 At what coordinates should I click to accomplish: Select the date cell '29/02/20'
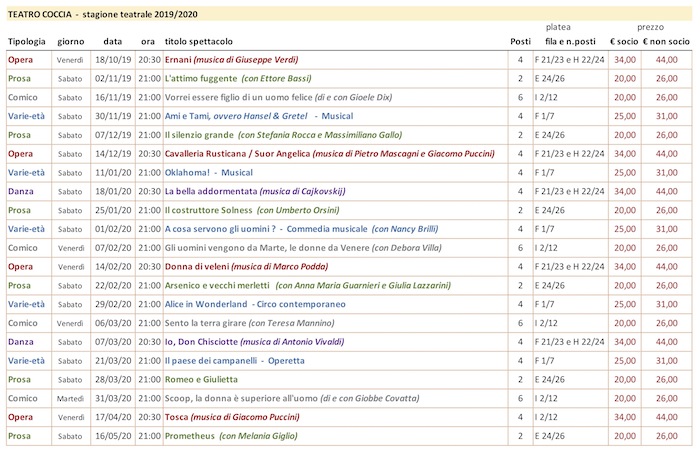113,304
